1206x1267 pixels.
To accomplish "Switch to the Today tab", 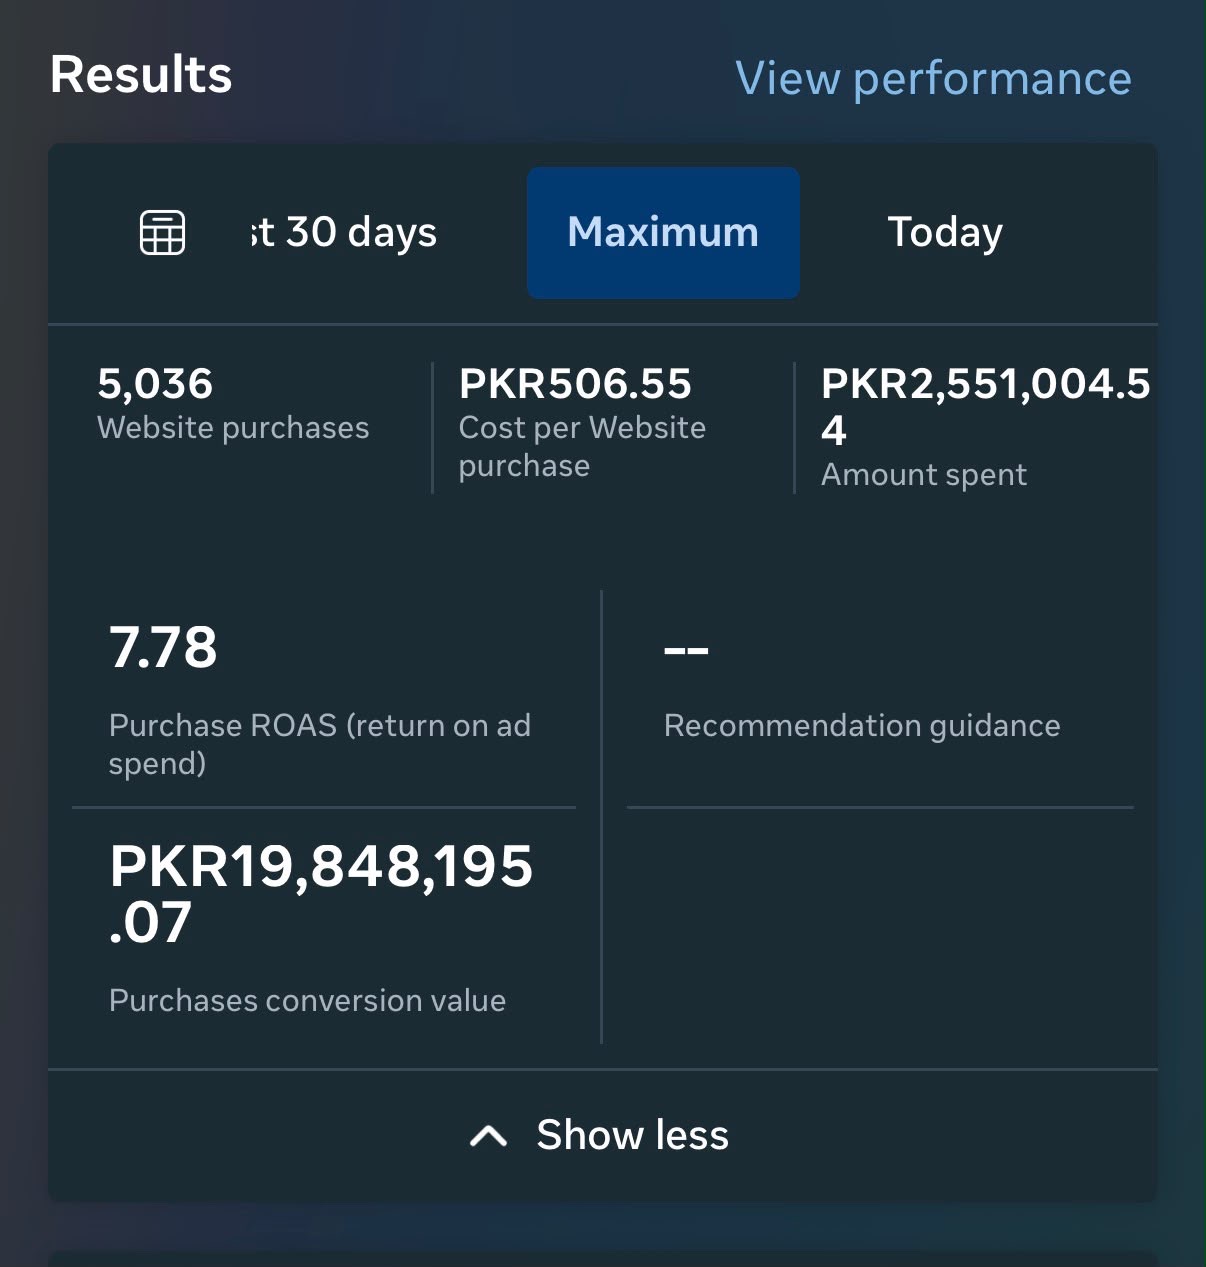I will pyautogui.click(x=945, y=232).
